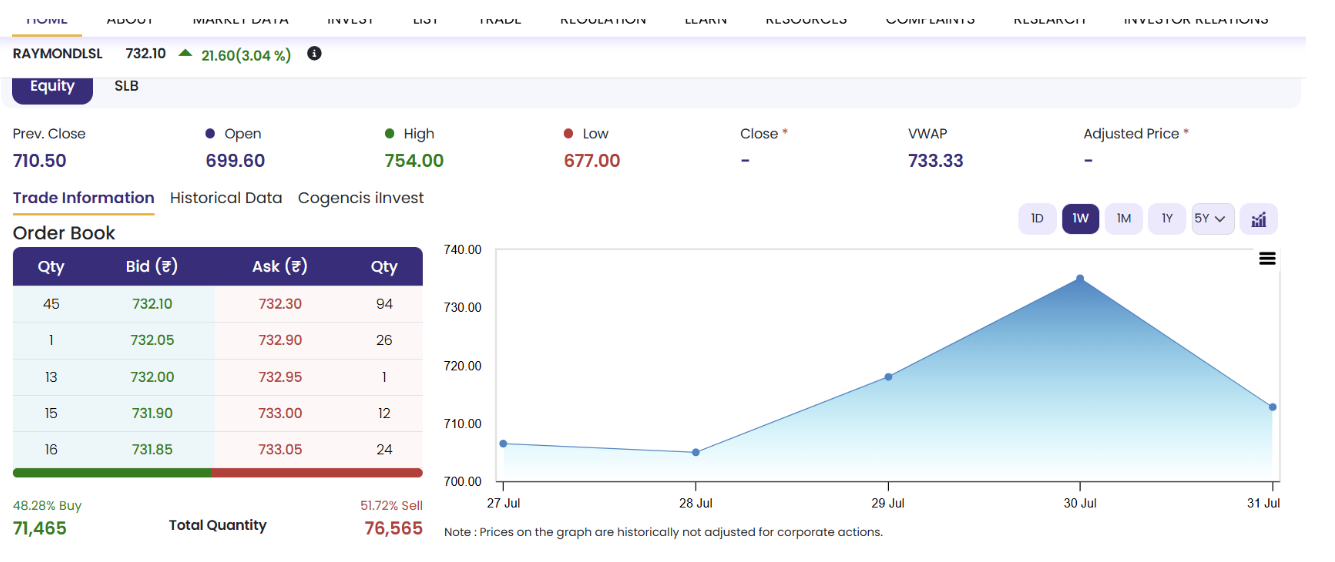Open the Historical Data tab
Viewport: 1335px width, 562px height.
point(226,198)
